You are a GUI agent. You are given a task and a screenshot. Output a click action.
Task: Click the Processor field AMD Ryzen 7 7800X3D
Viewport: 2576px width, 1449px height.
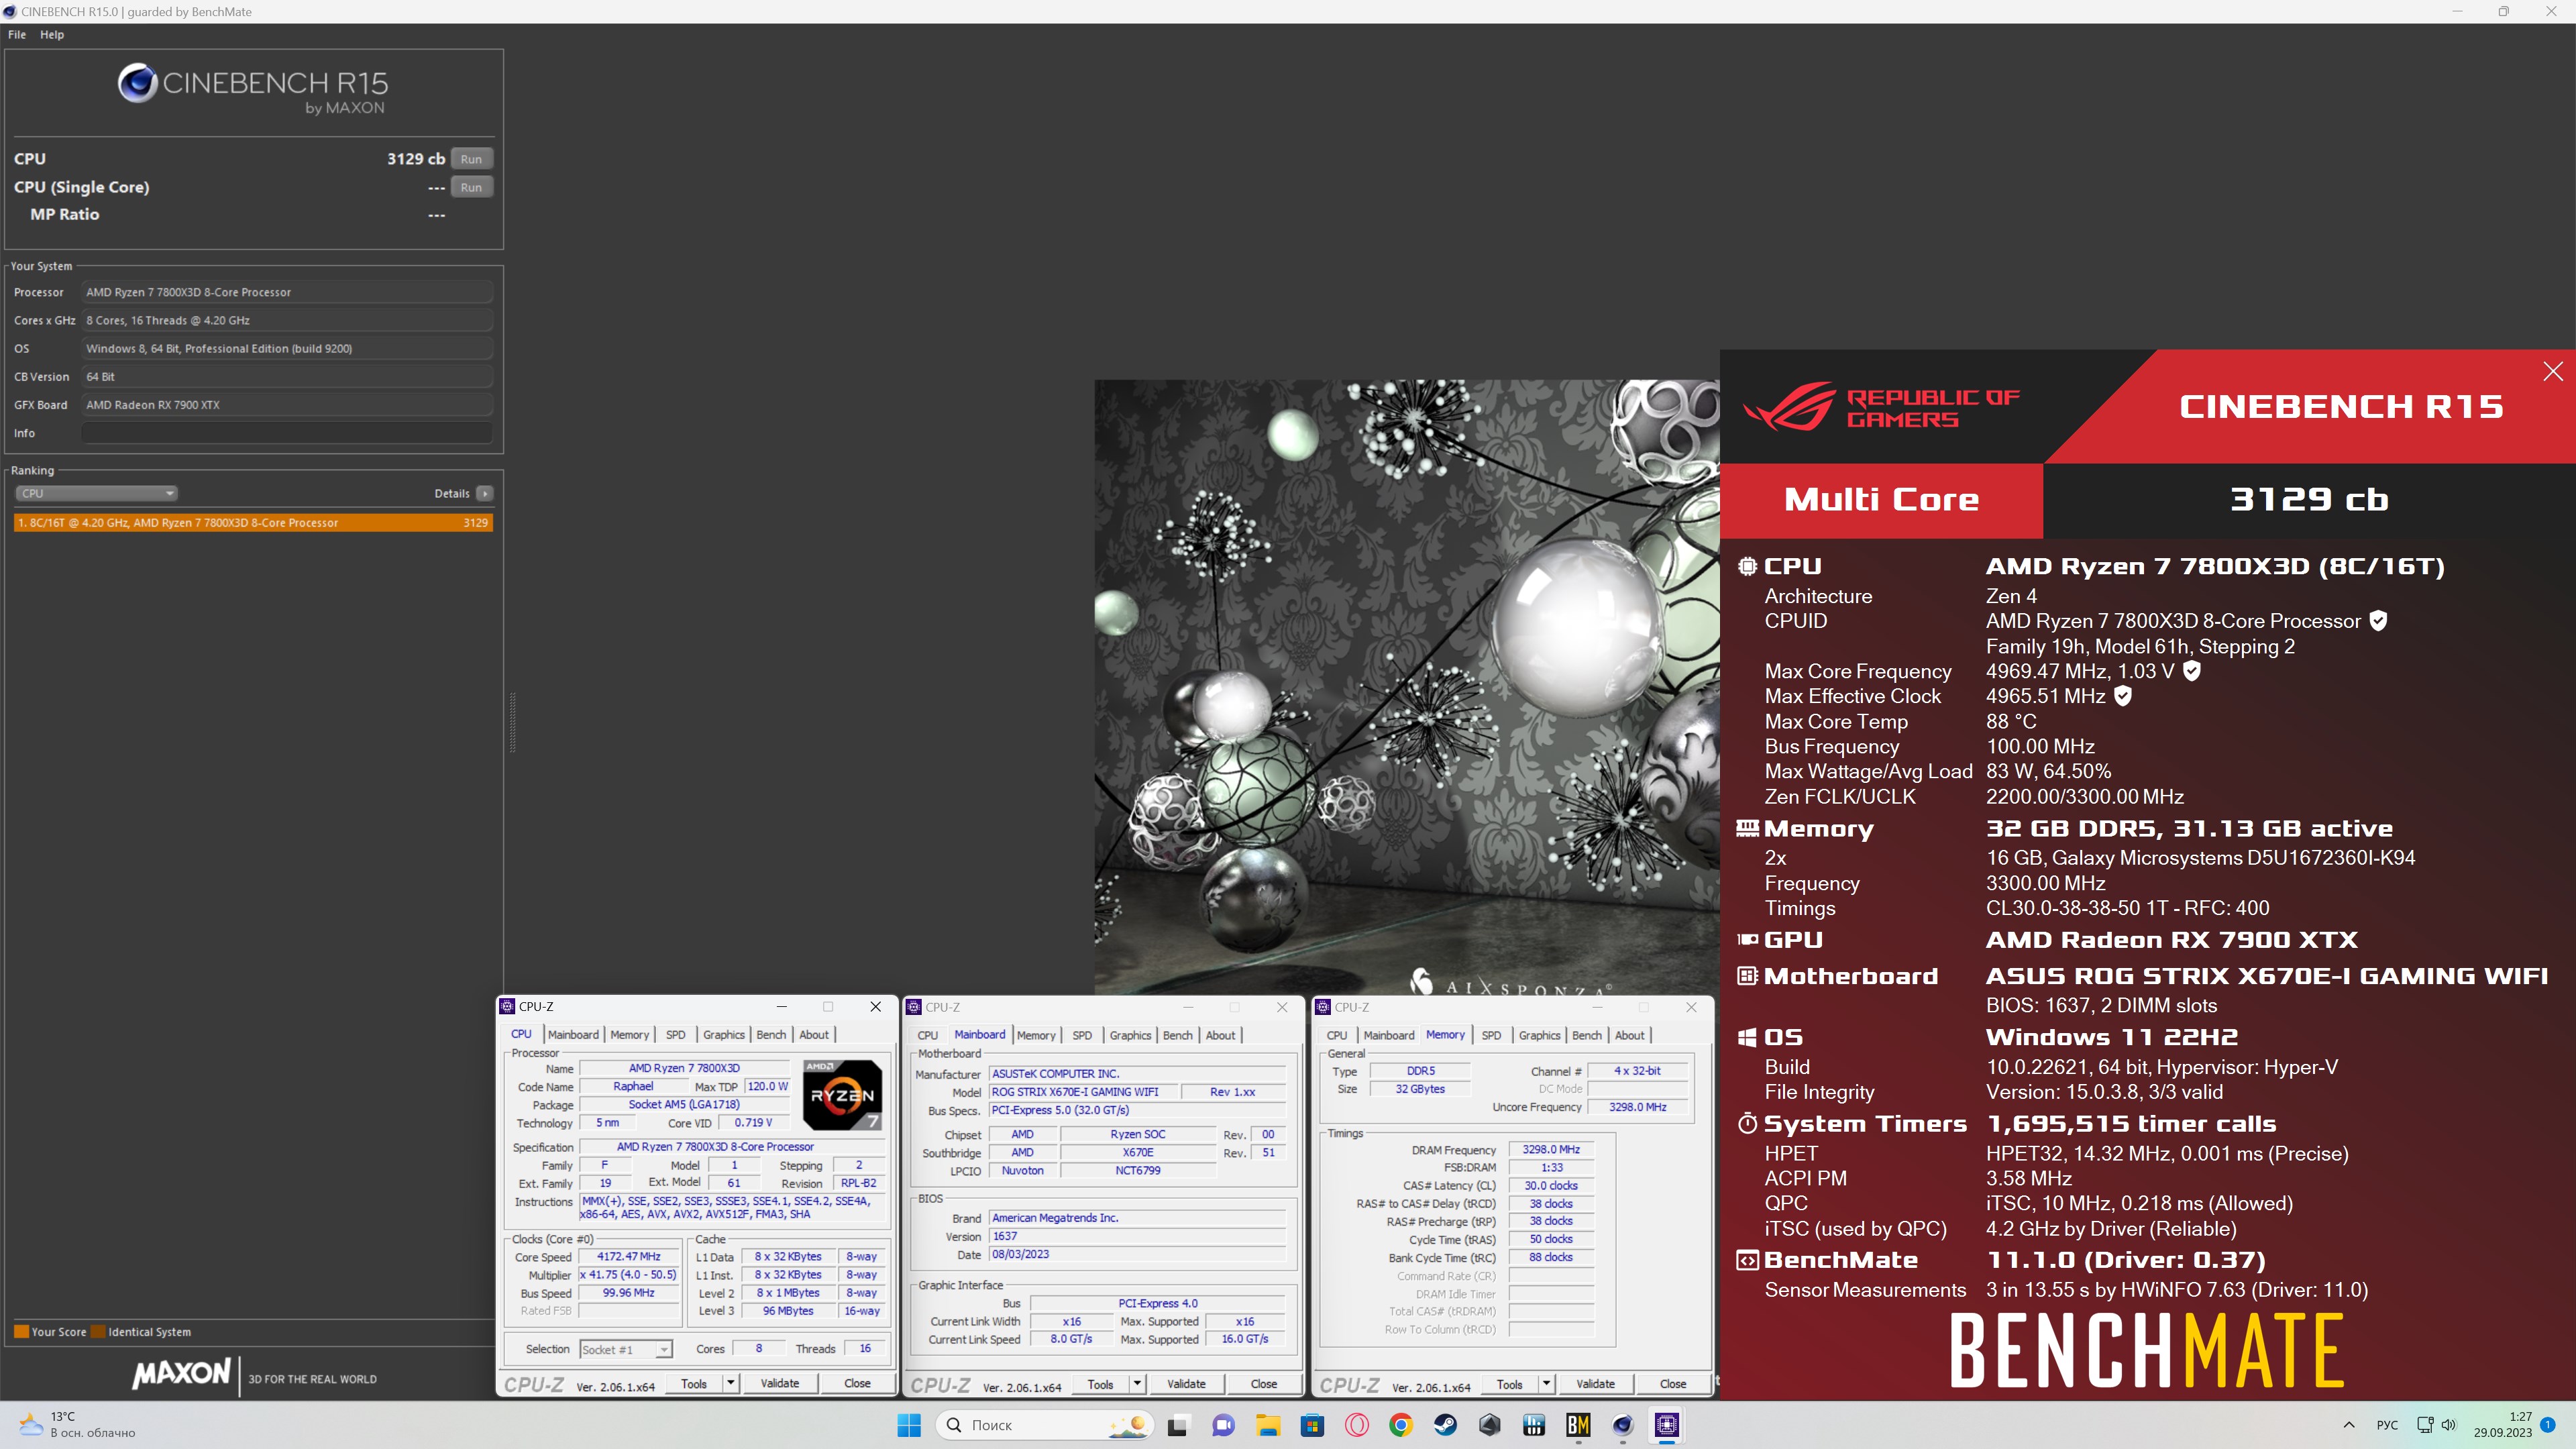[287, 292]
